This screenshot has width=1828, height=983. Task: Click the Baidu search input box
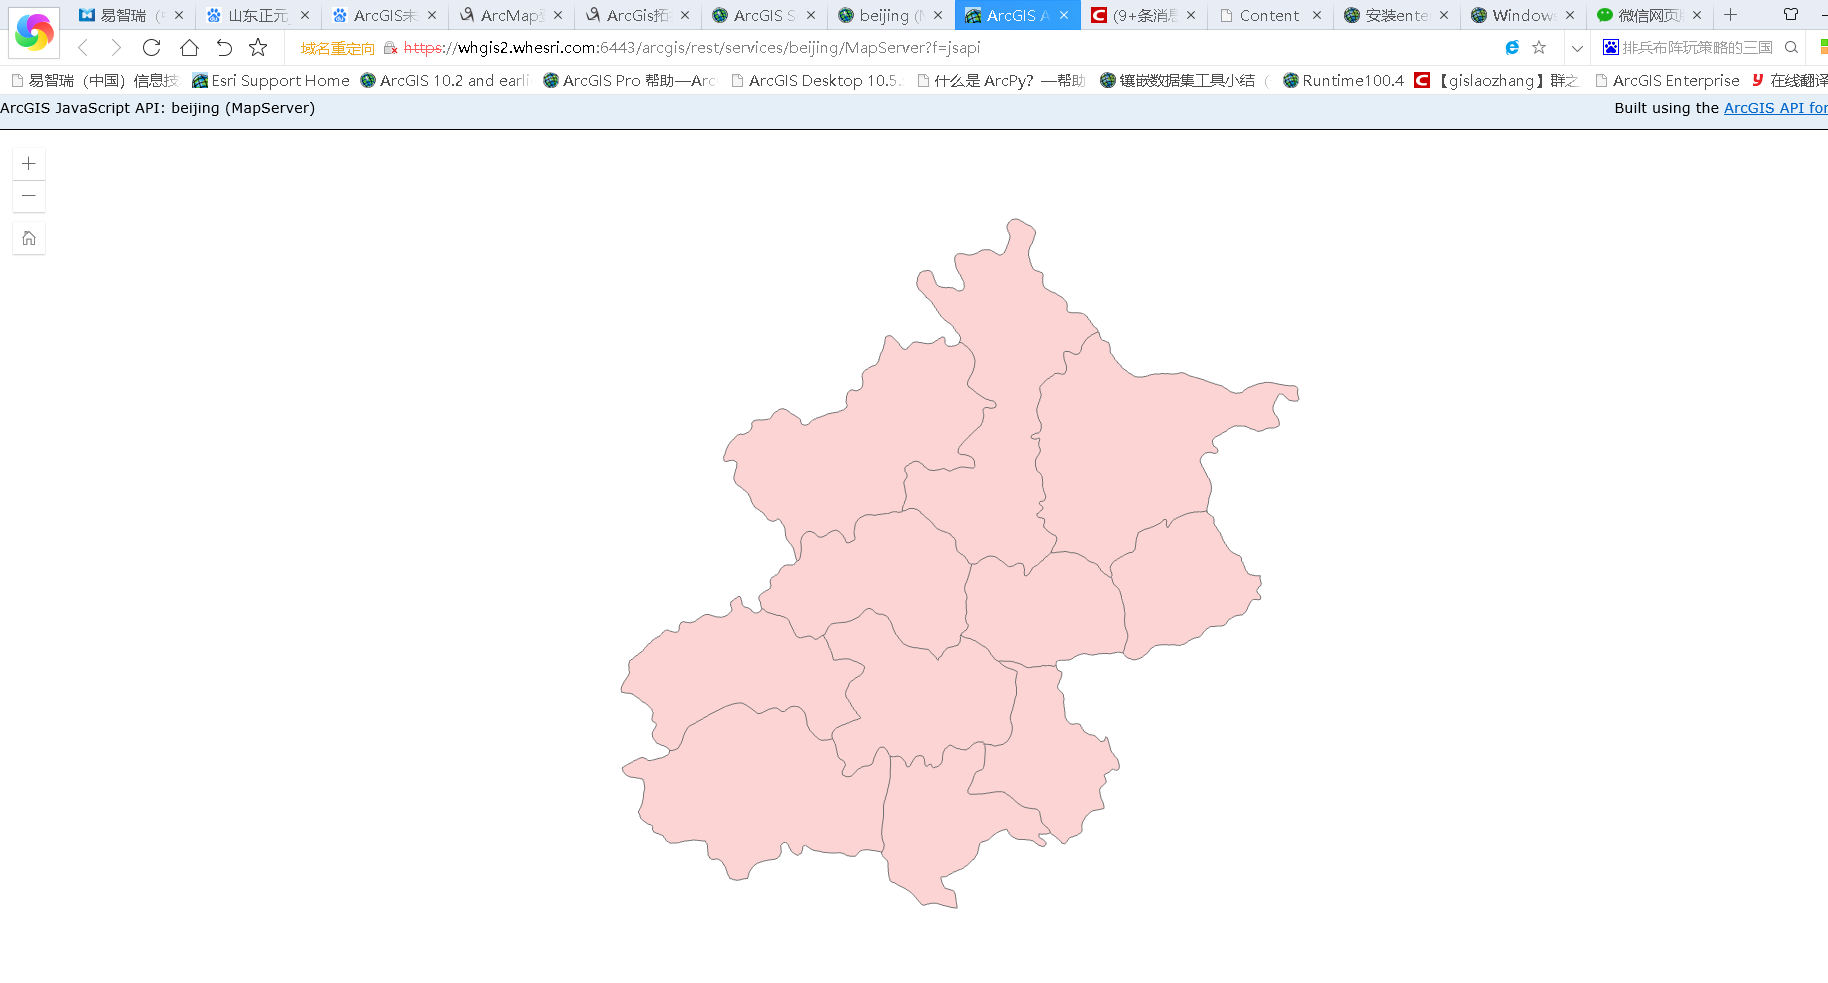point(1700,47)
